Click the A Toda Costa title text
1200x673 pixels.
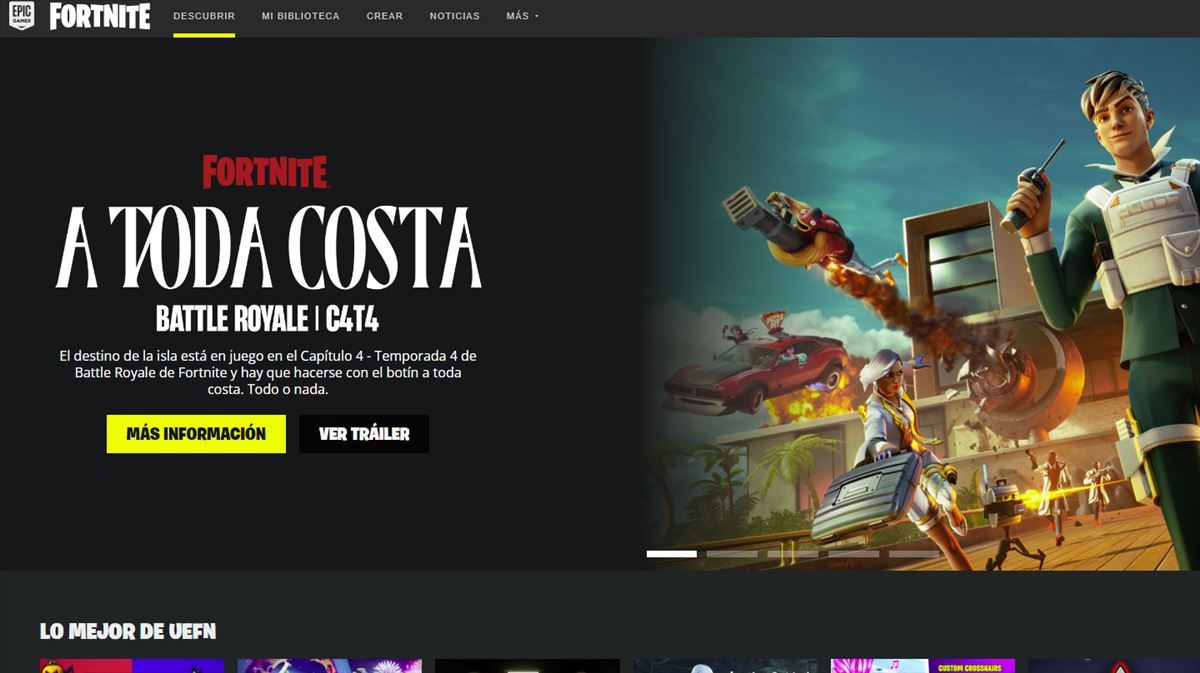pos(268,247)
